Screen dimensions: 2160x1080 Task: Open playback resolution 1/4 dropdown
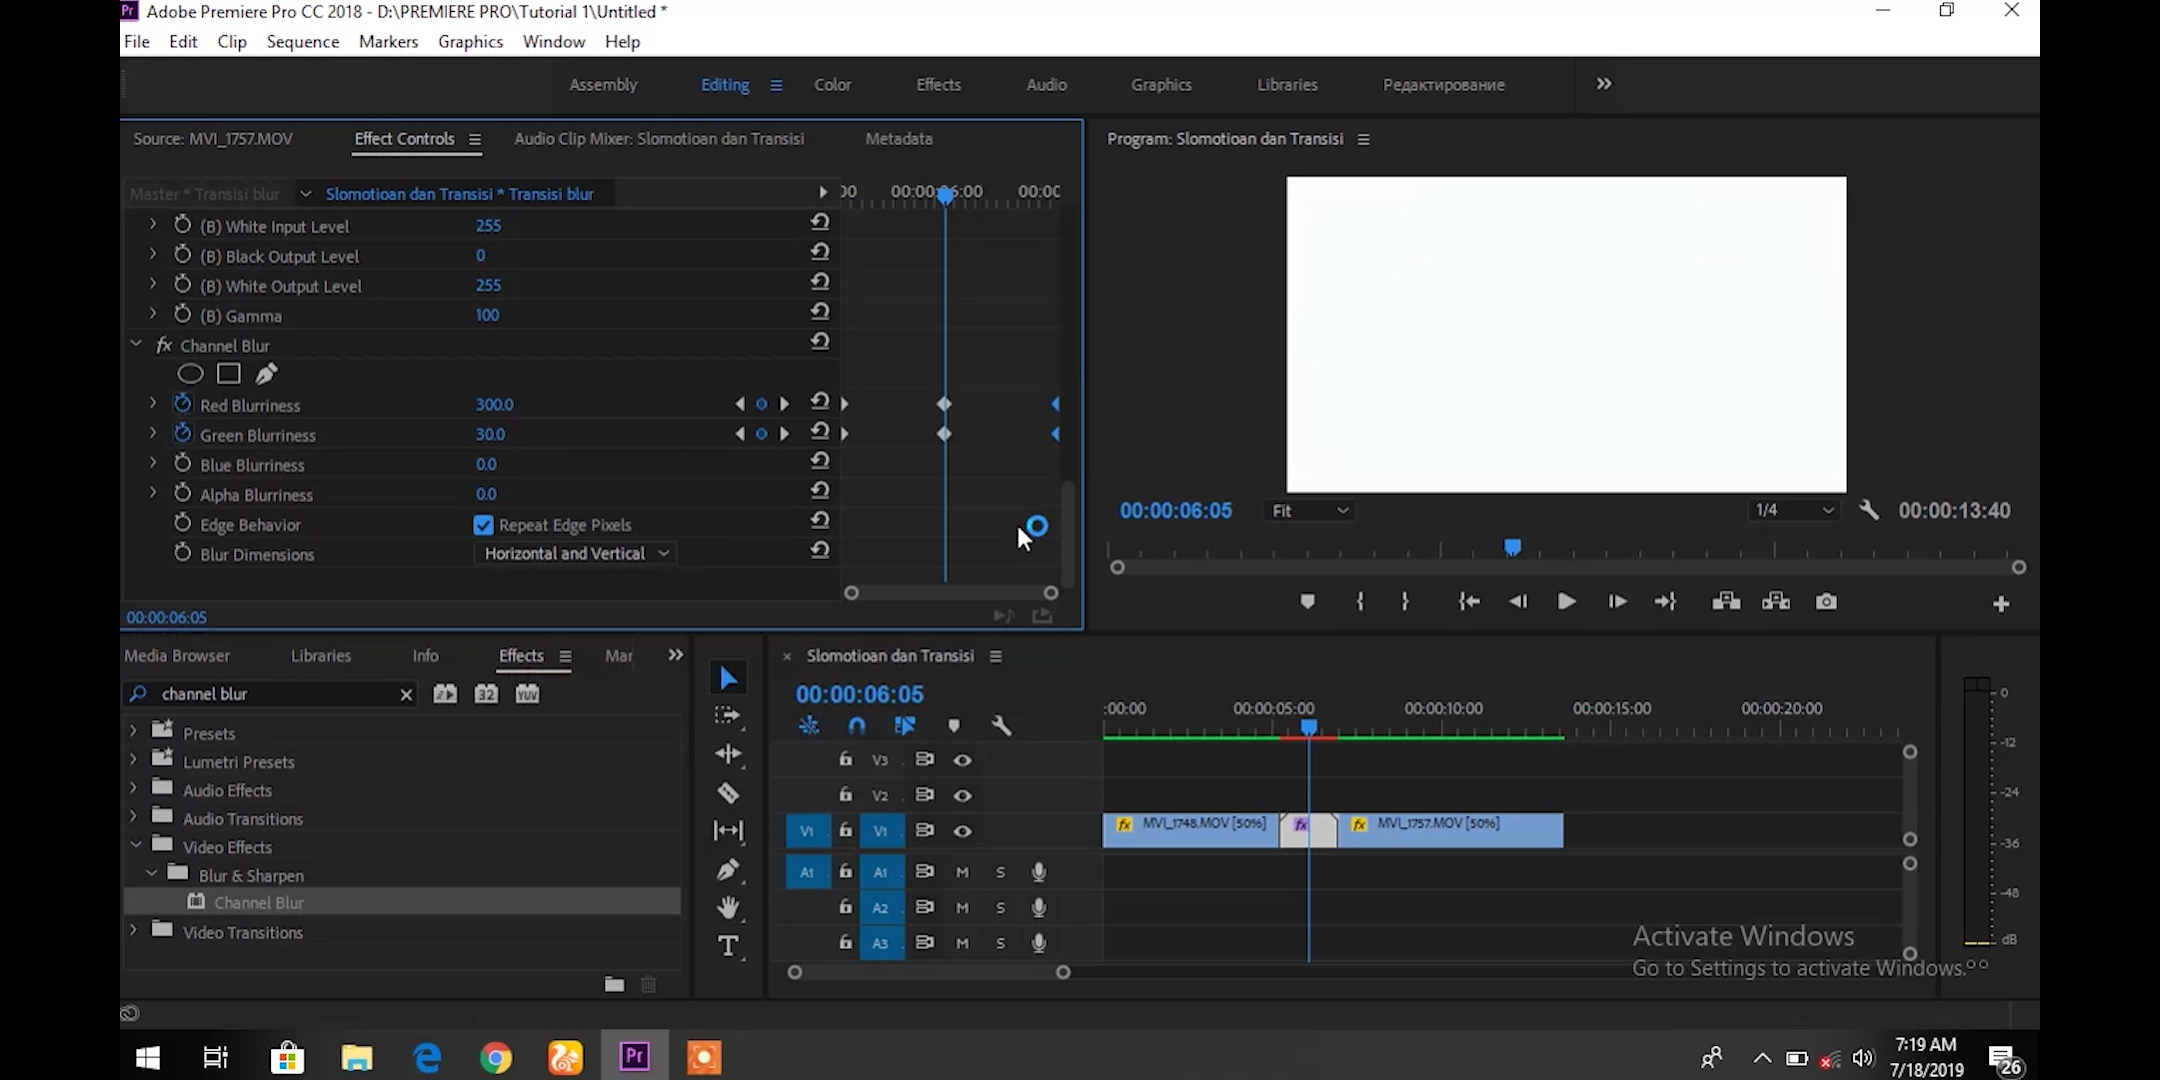click(x=1793, y=510)
